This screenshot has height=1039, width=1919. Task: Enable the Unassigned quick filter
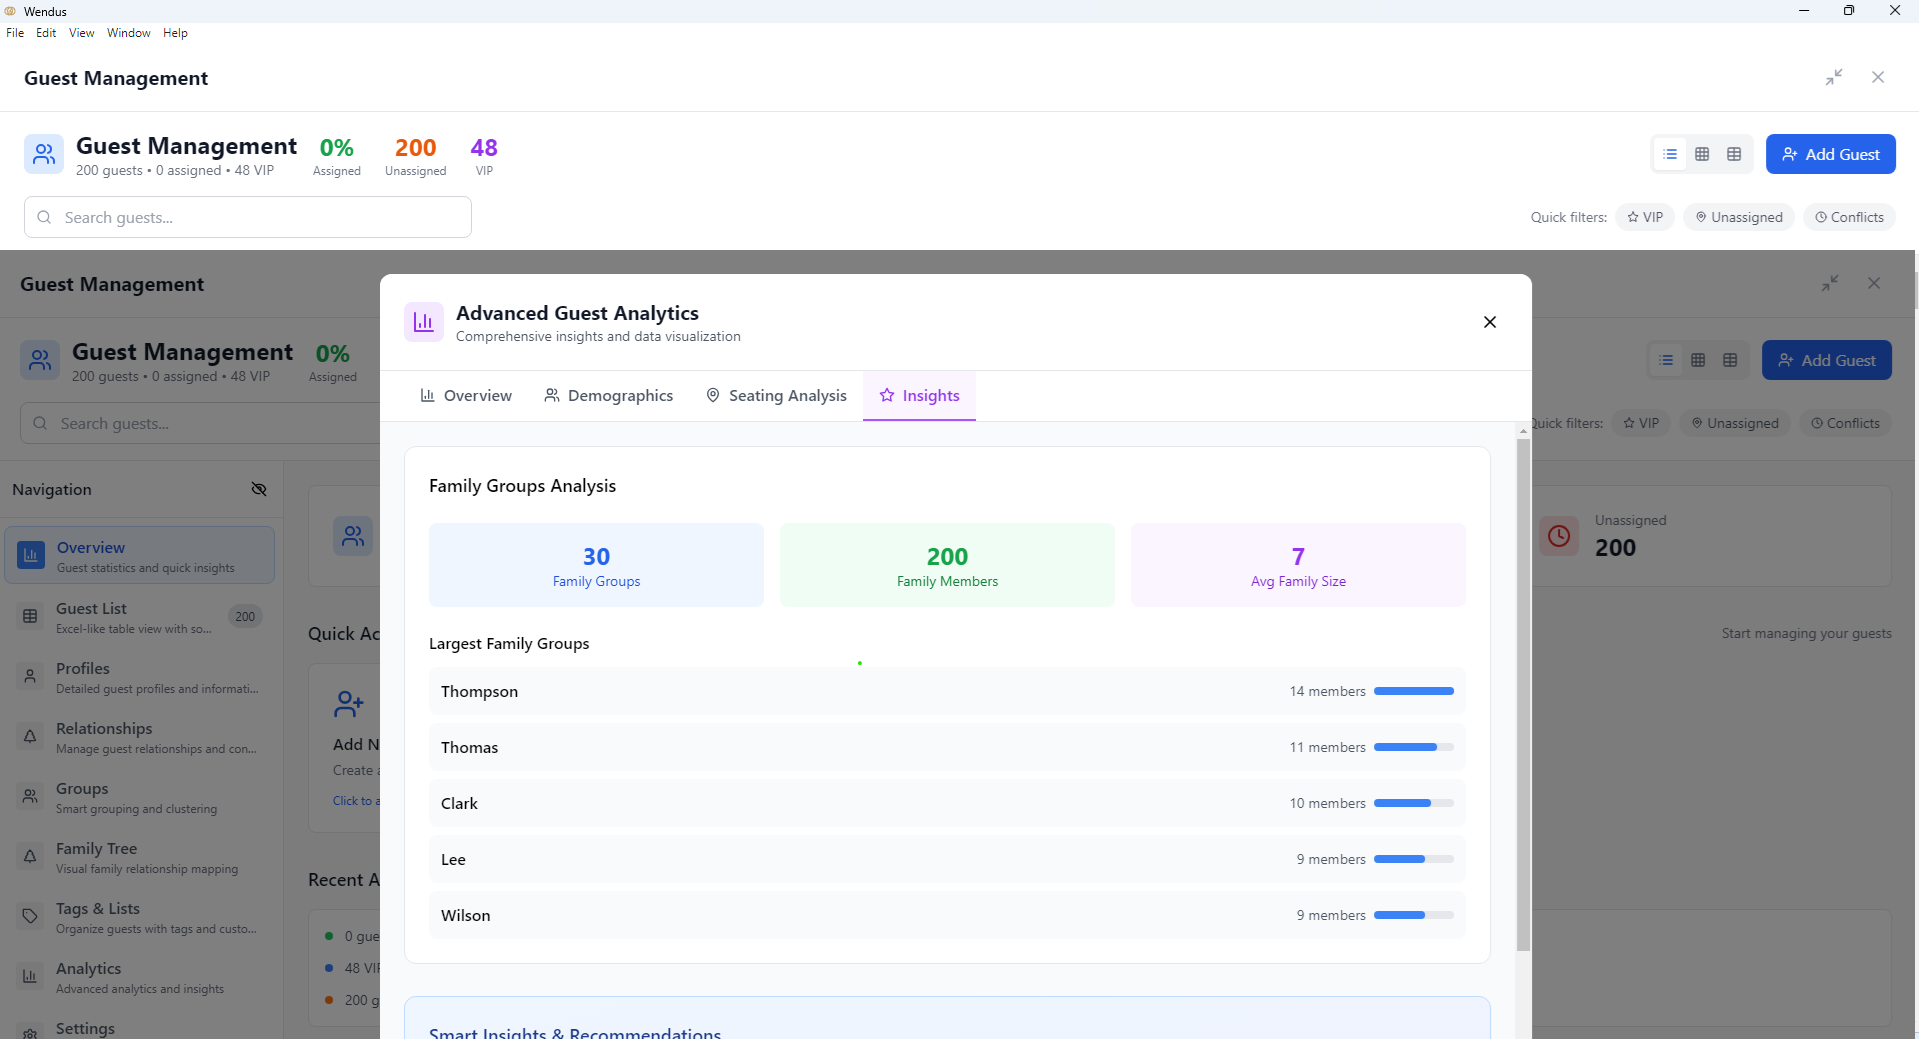tap(1739, 217)
